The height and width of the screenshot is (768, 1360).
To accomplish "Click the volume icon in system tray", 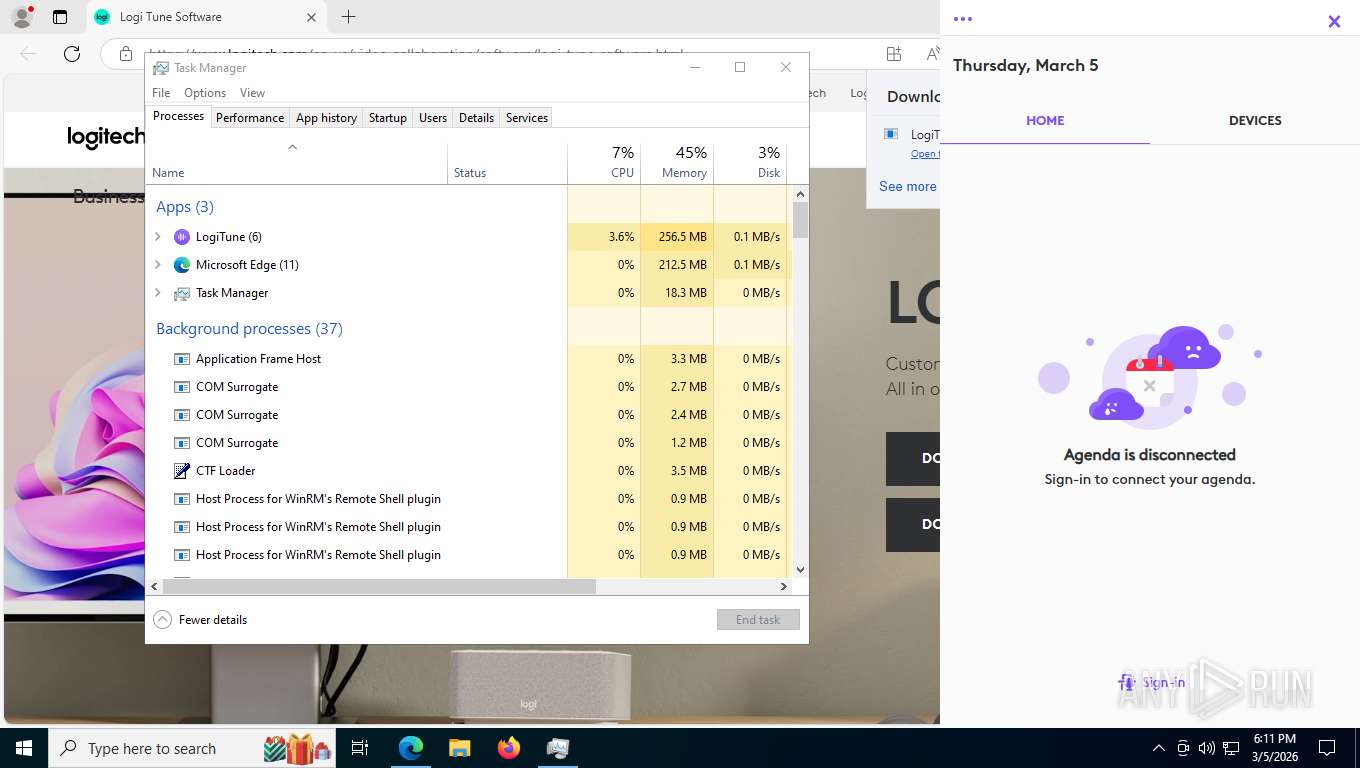I will (1207, 748).
